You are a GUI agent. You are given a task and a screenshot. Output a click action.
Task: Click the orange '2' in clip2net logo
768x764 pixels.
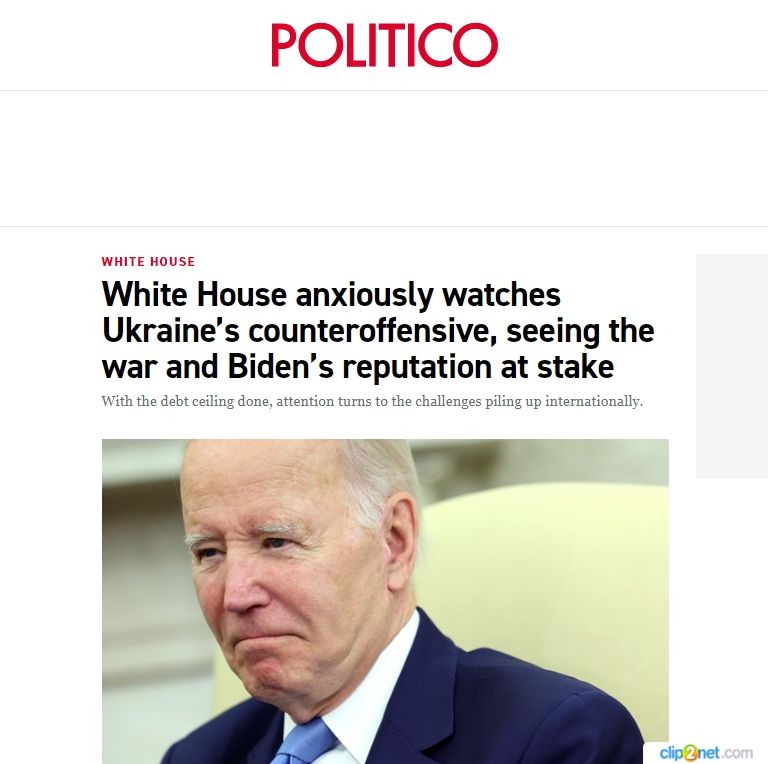point(690,752)
